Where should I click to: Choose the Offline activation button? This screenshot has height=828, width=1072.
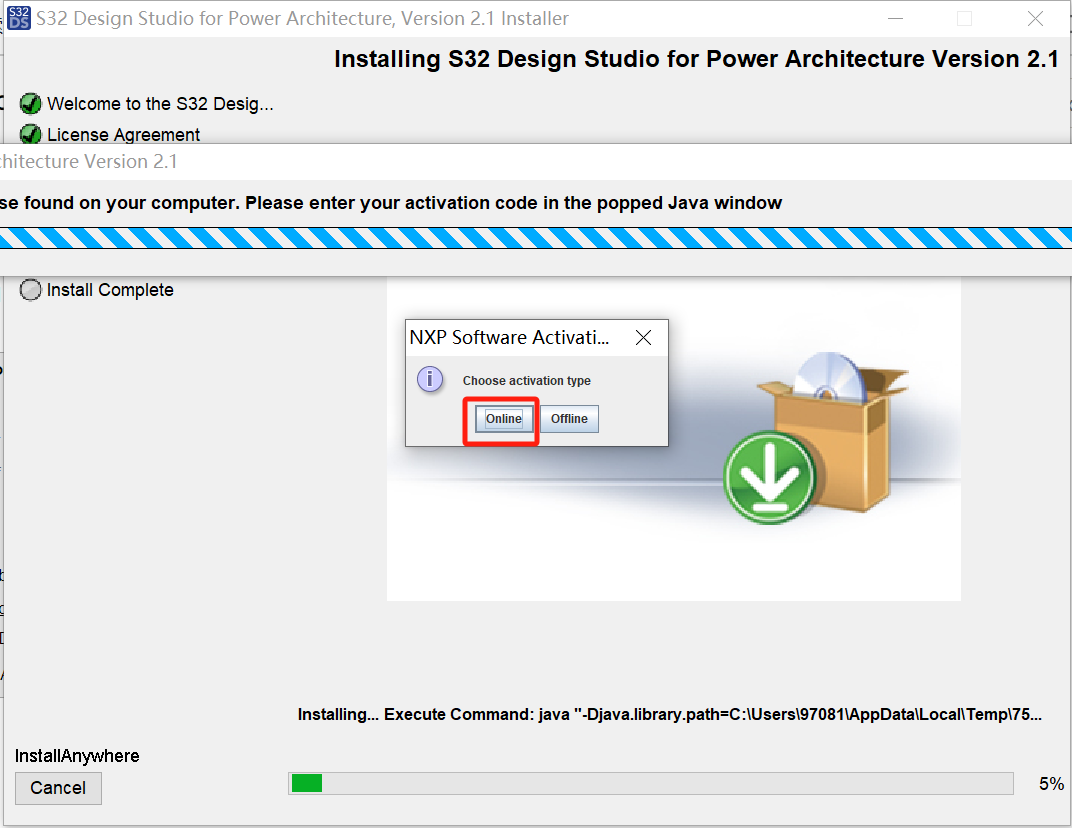pos(569,418)
